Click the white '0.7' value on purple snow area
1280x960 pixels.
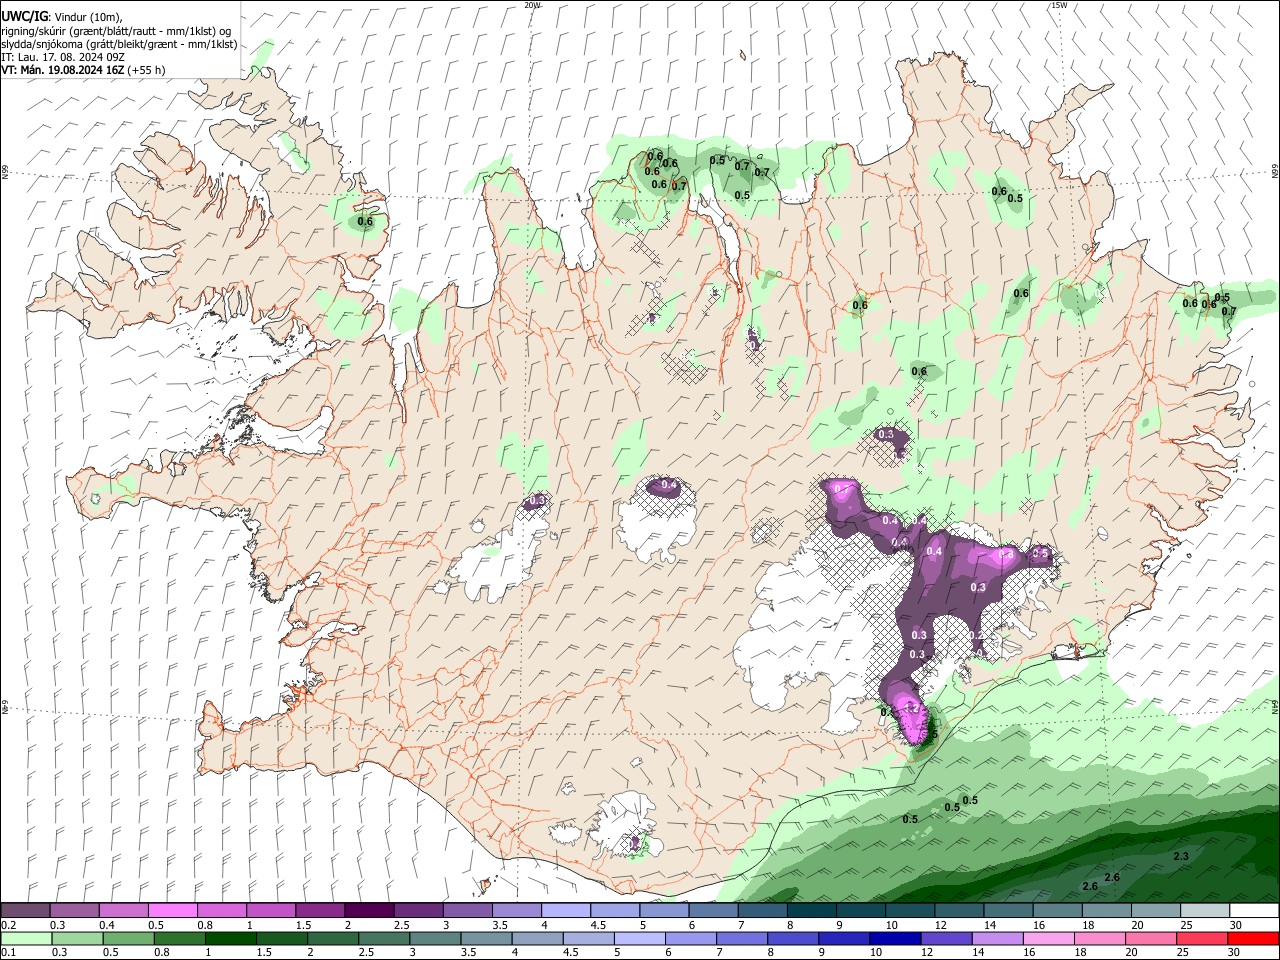click(x=842, y=489)
